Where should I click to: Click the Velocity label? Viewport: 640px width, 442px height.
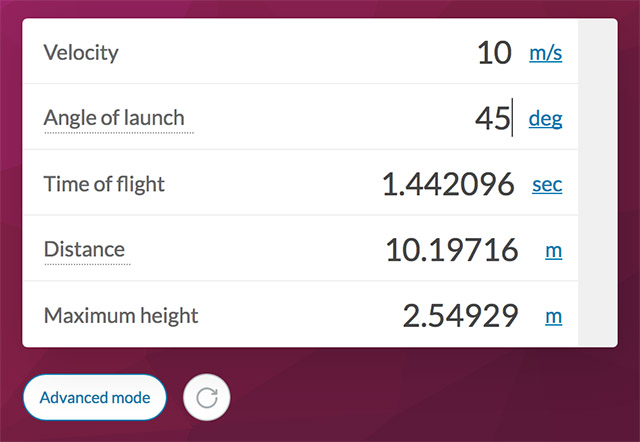(81, 53)
